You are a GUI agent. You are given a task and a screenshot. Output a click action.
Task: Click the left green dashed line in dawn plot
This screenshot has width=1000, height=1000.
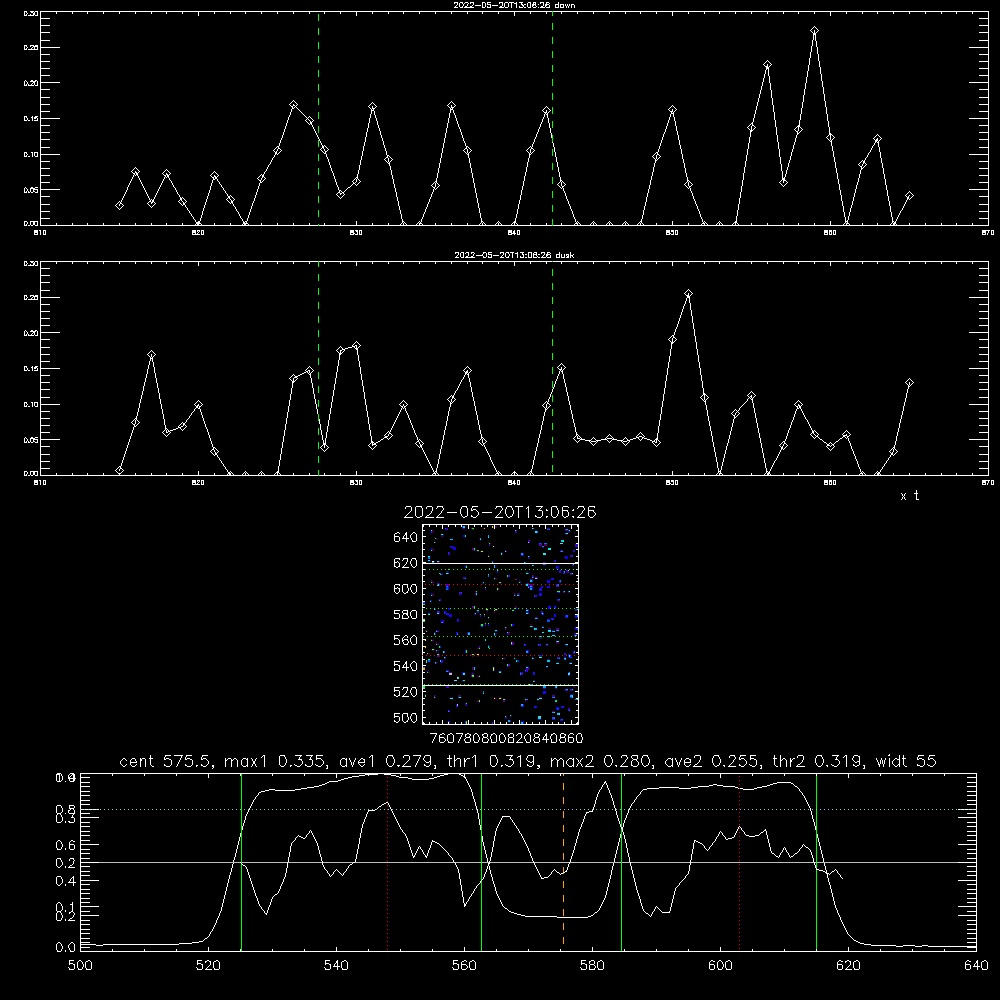pos(318,119)
